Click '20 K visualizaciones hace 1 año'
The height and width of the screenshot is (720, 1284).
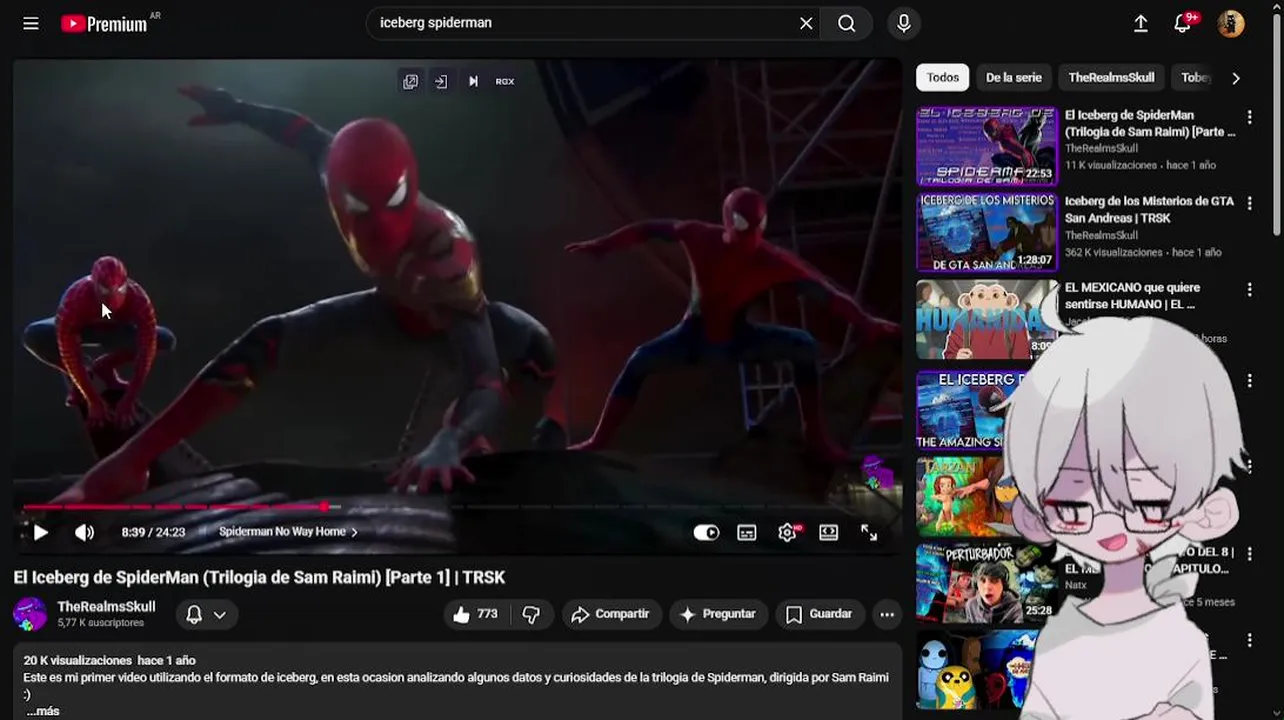(109, 660)
